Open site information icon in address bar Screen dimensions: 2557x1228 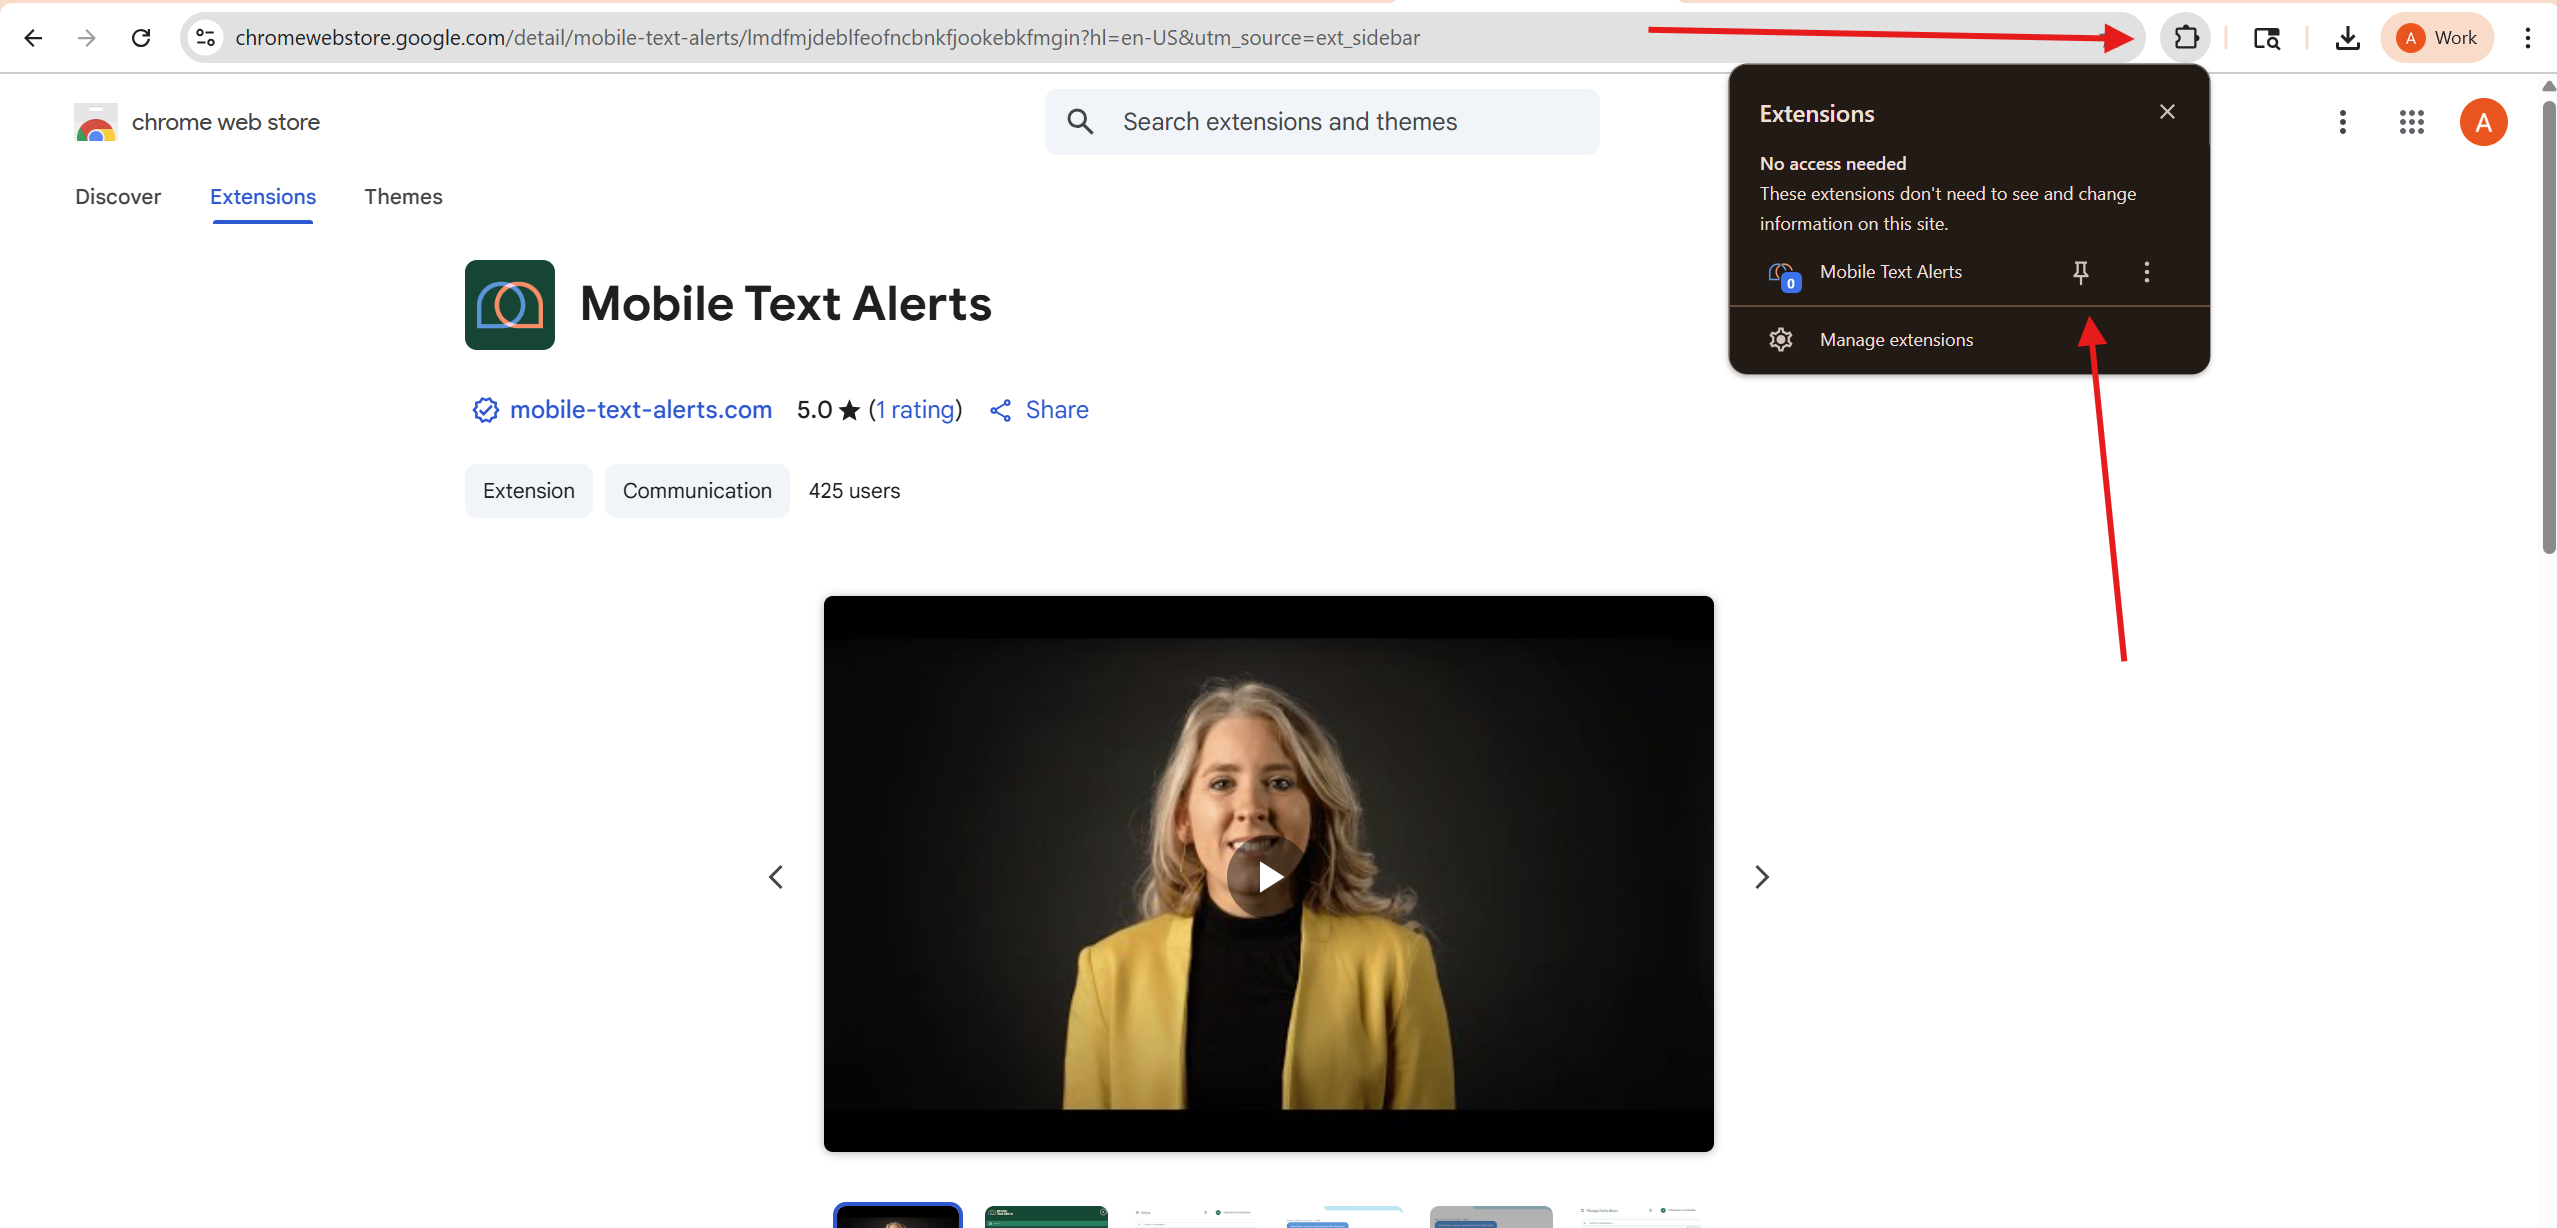205,38
